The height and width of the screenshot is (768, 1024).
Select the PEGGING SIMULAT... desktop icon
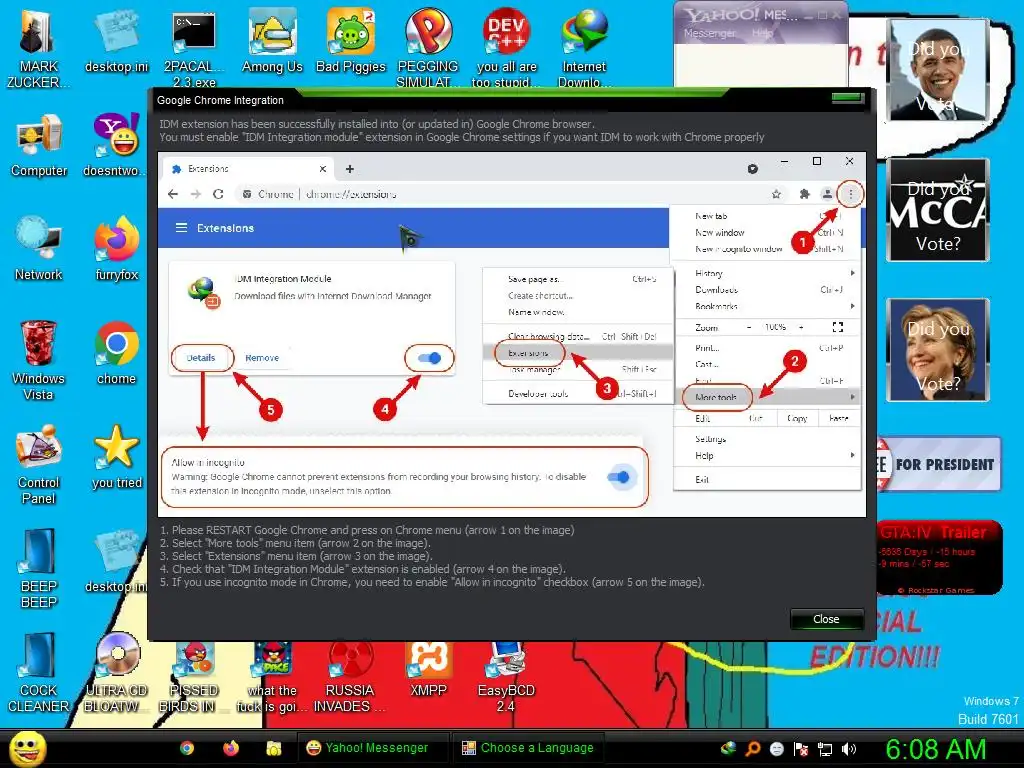pyautogui.click(x=428, y=47)
